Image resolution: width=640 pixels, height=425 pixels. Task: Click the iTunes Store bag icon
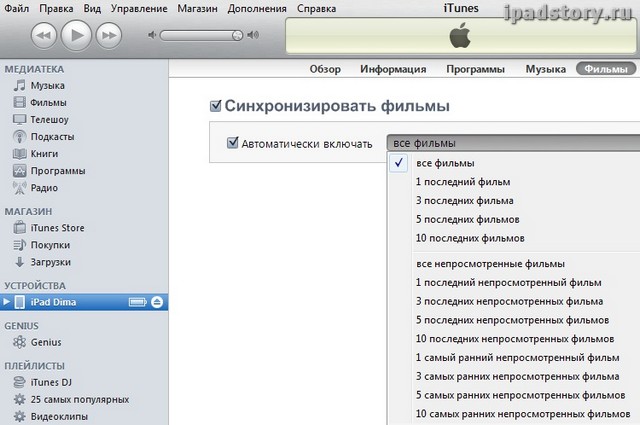click(19, 227)
